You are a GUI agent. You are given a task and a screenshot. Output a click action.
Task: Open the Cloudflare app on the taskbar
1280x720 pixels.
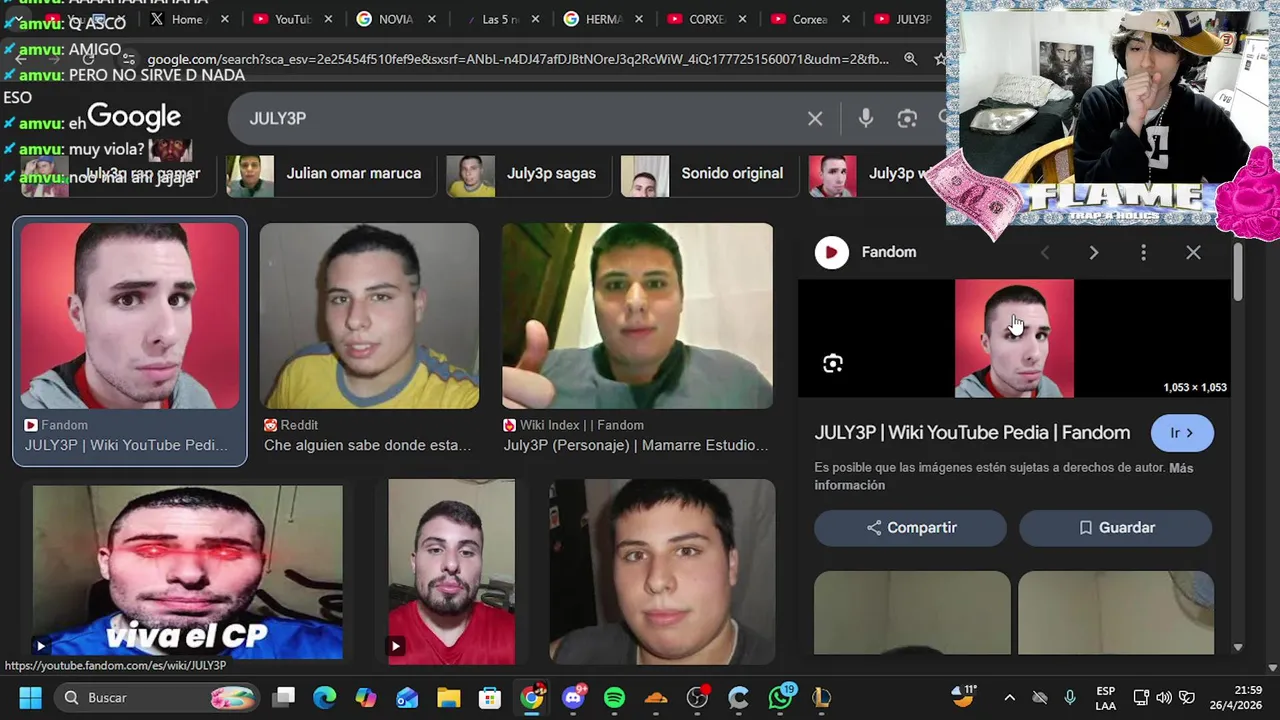[656, 697]
